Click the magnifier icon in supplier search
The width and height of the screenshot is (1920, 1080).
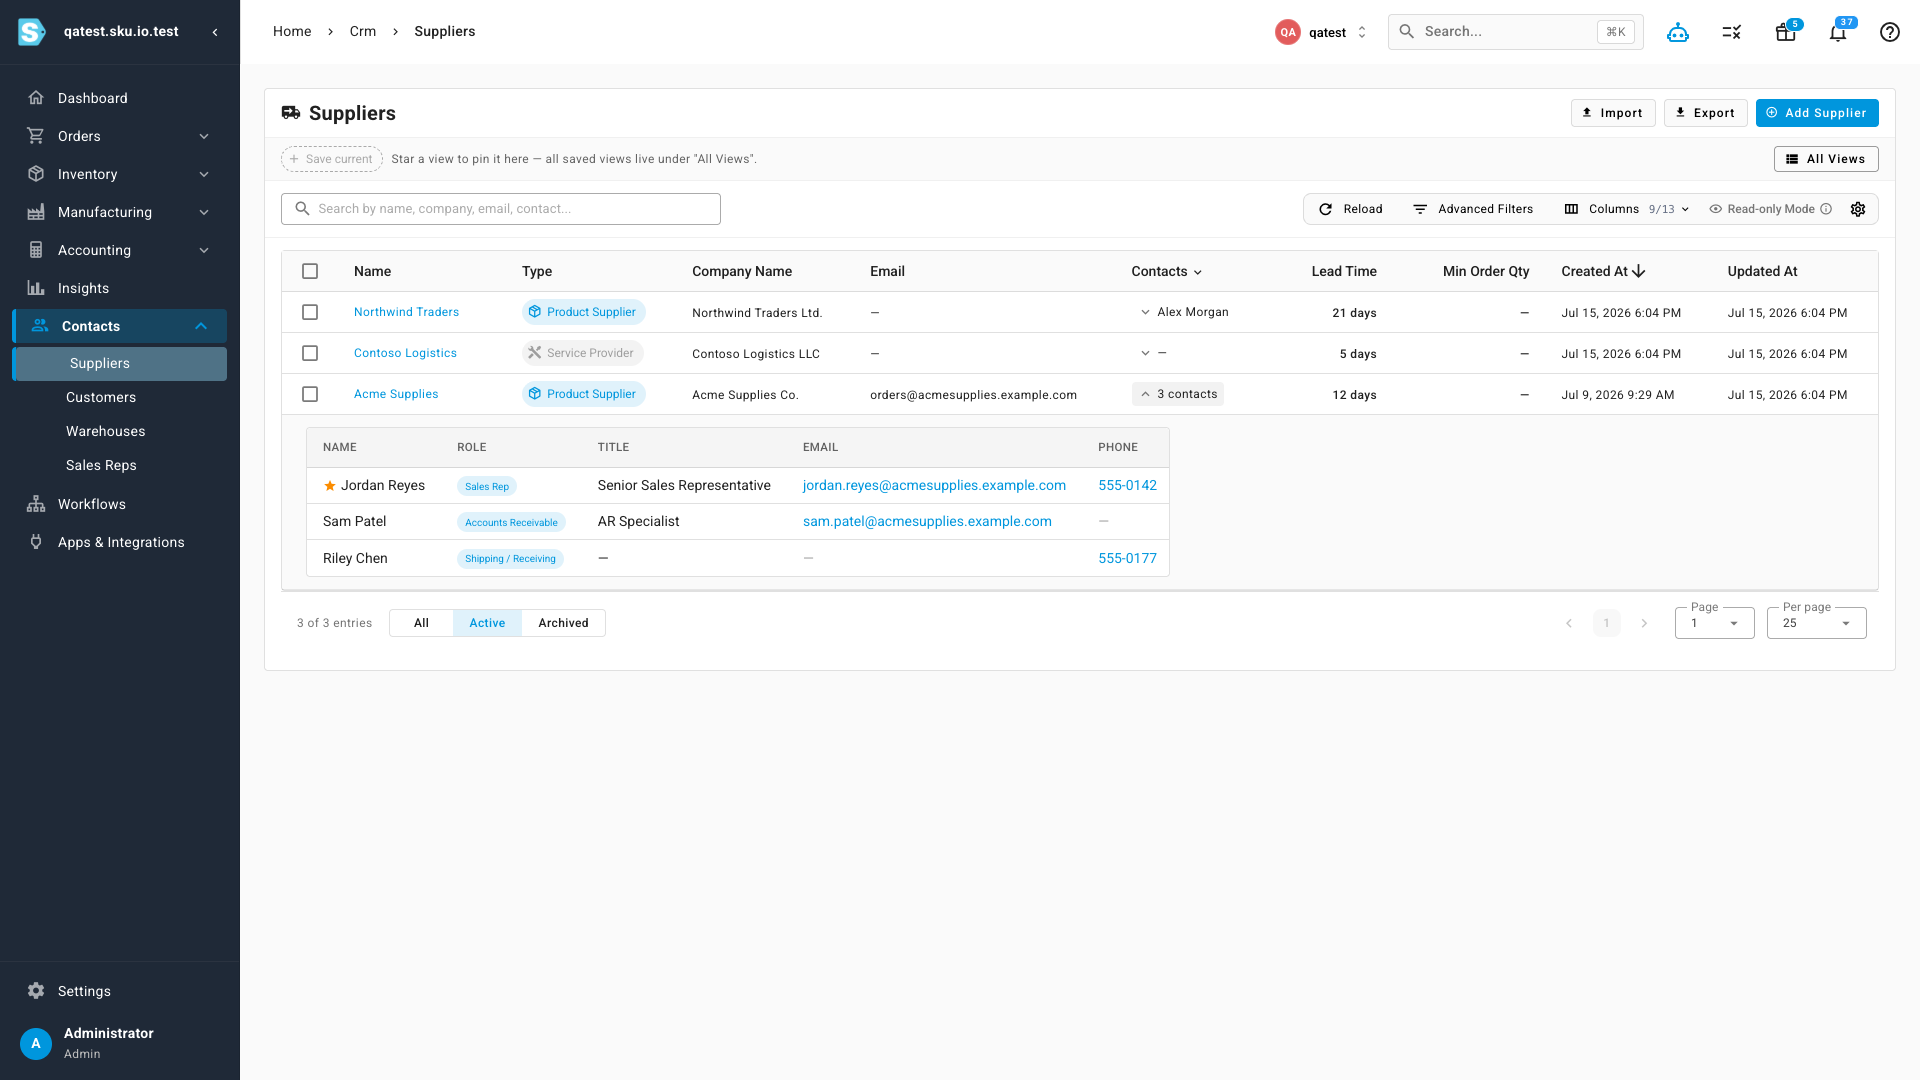(x=302, y=209)
